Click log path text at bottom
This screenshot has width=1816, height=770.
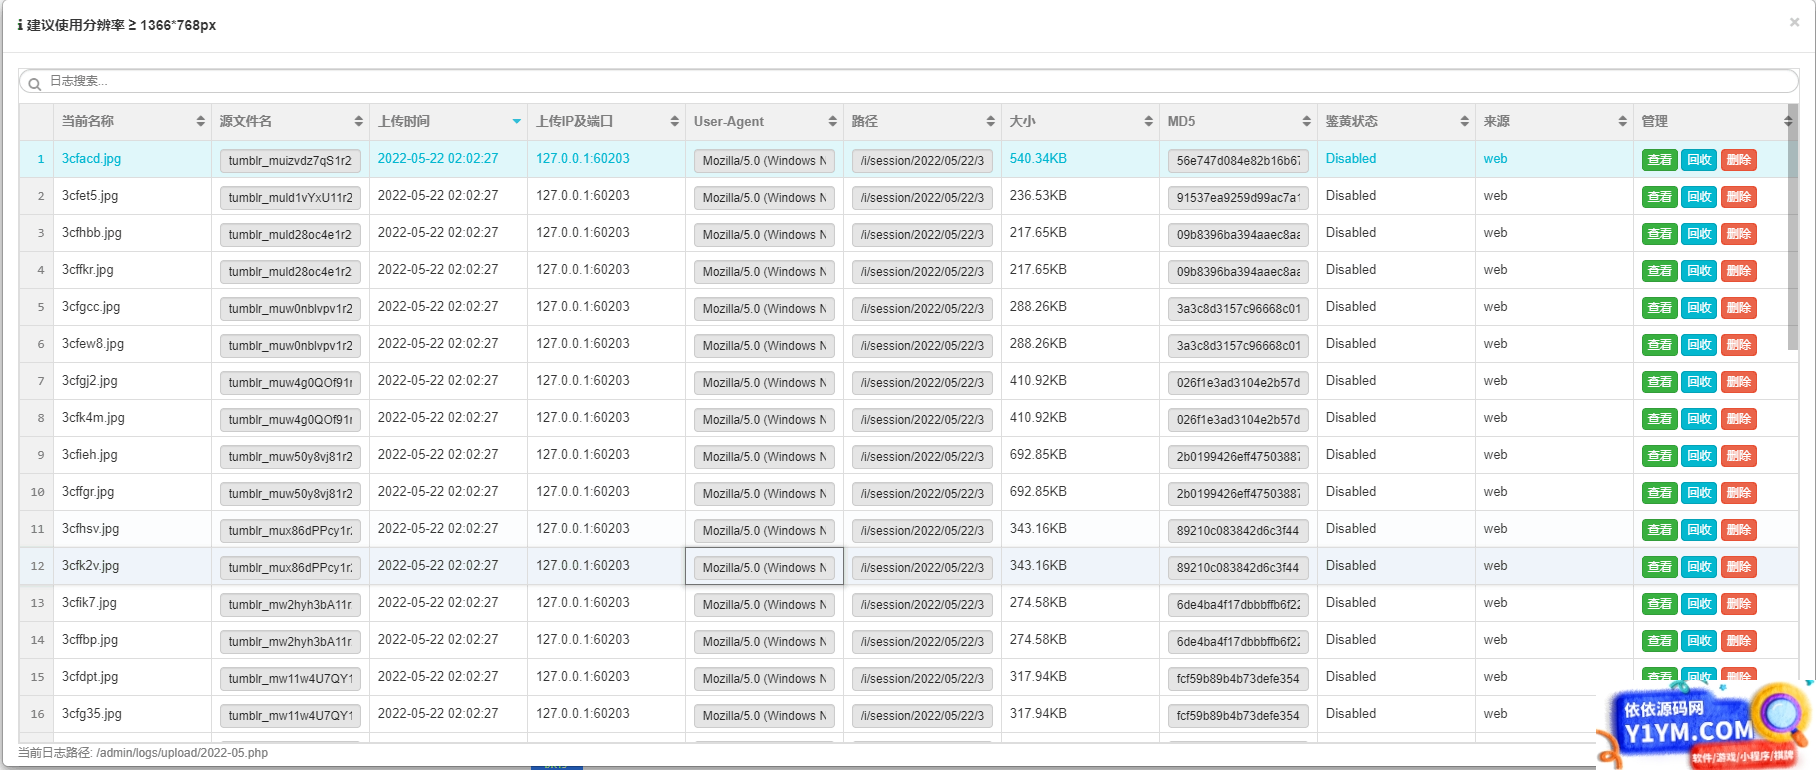143,753
